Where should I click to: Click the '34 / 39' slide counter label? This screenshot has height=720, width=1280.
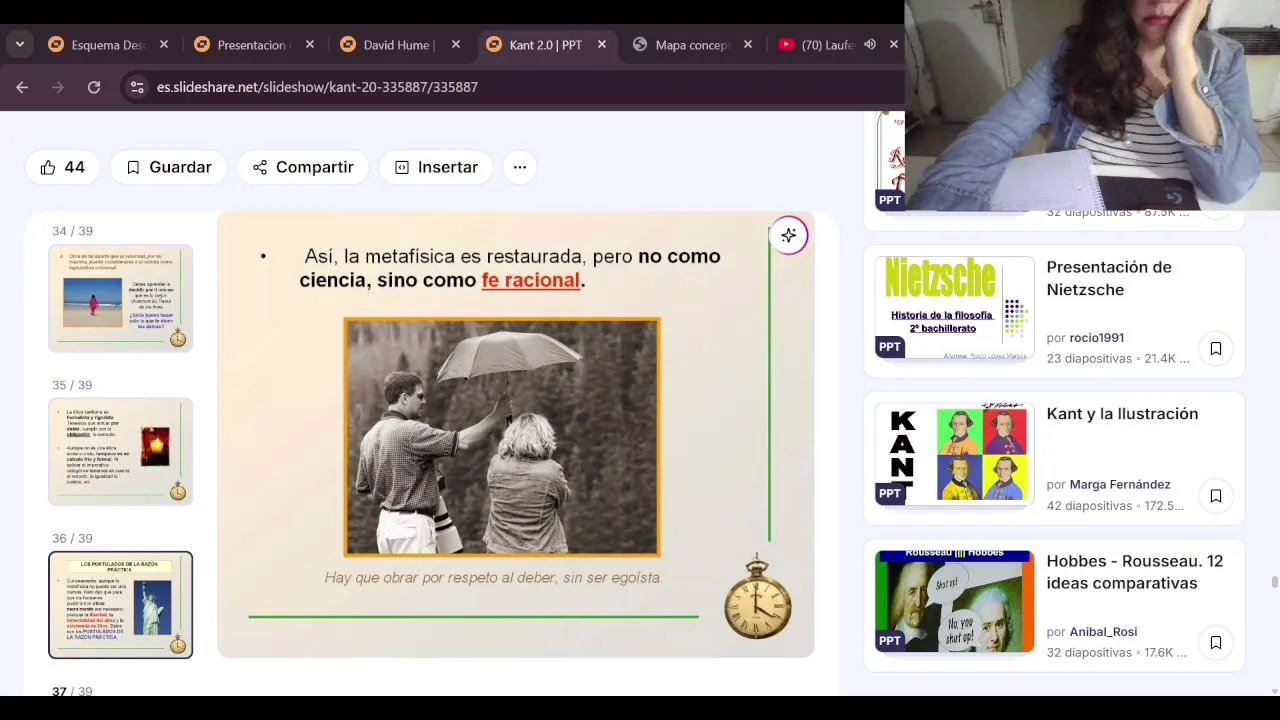click(72, 231)
